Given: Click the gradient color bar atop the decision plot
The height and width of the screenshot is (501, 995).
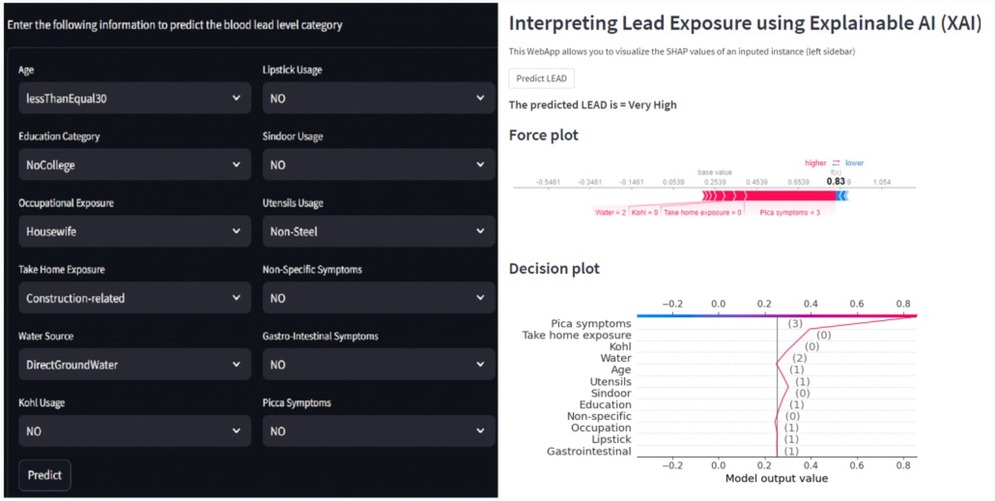Looking at the screenshot, I should pos(777,315).
